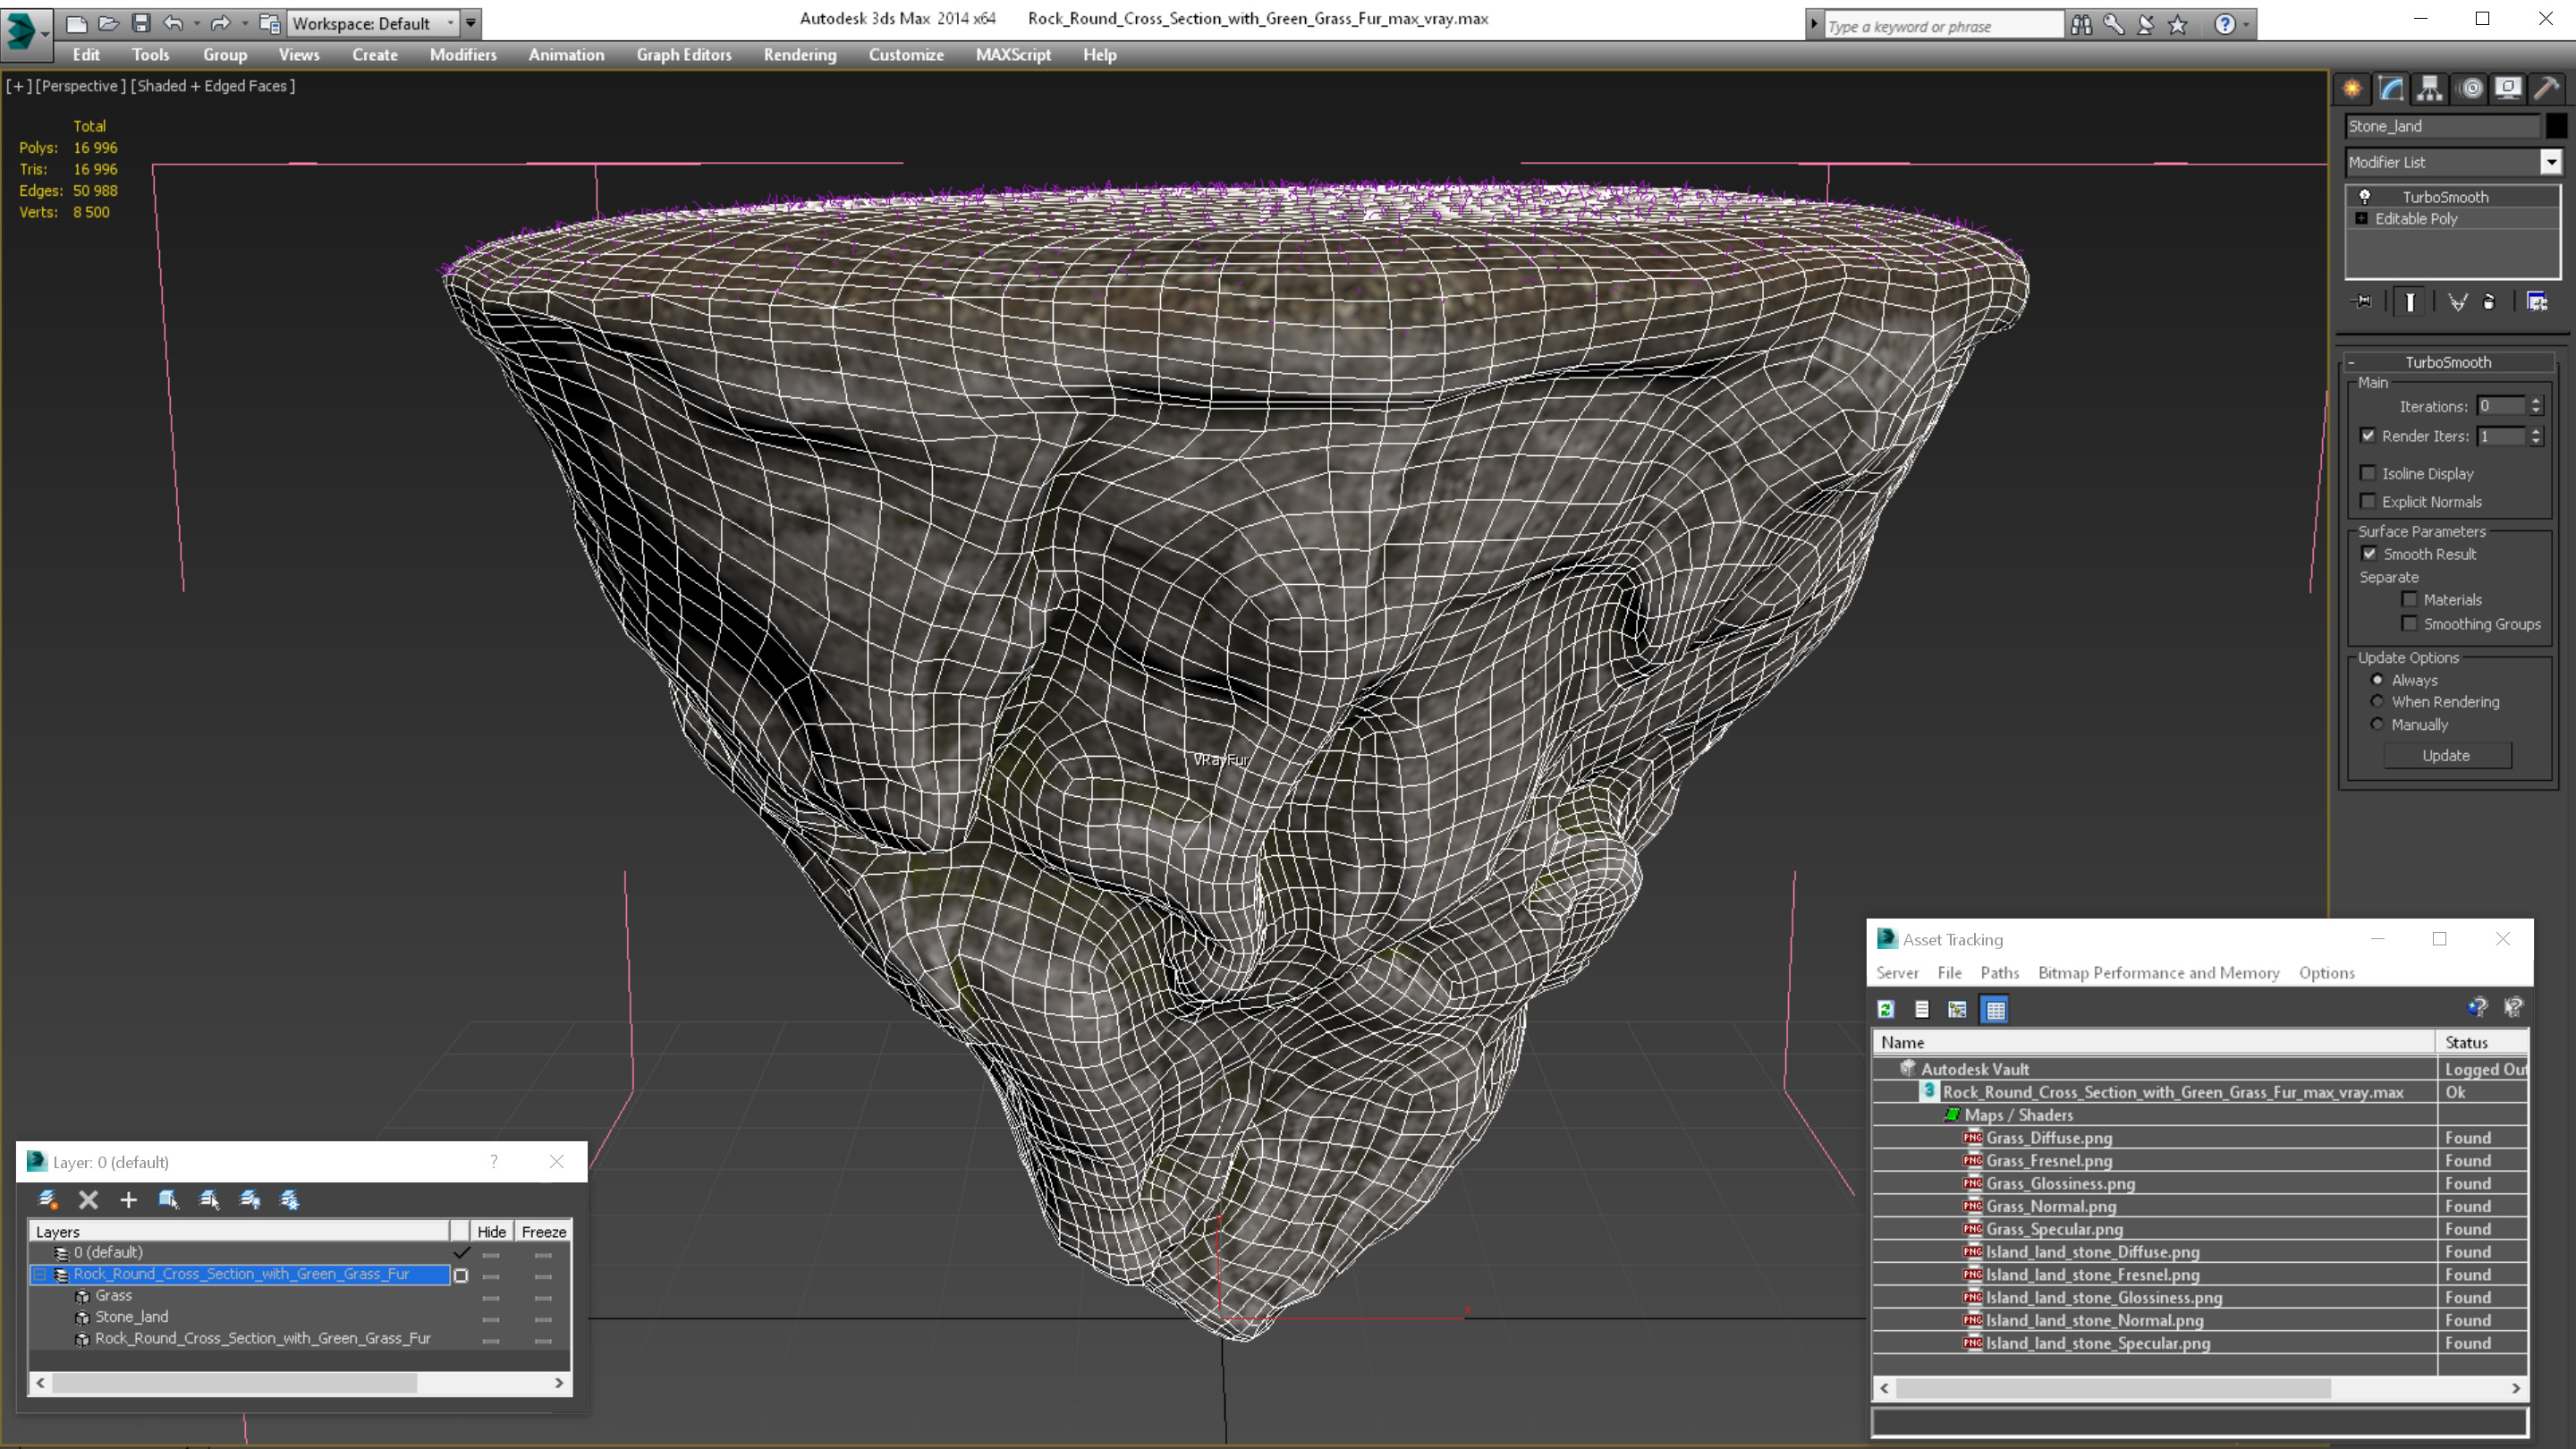2576x1449 pixels.
Task: Open the Graph Editors menu
Action: pyautogui.click(x=684, y=55)
